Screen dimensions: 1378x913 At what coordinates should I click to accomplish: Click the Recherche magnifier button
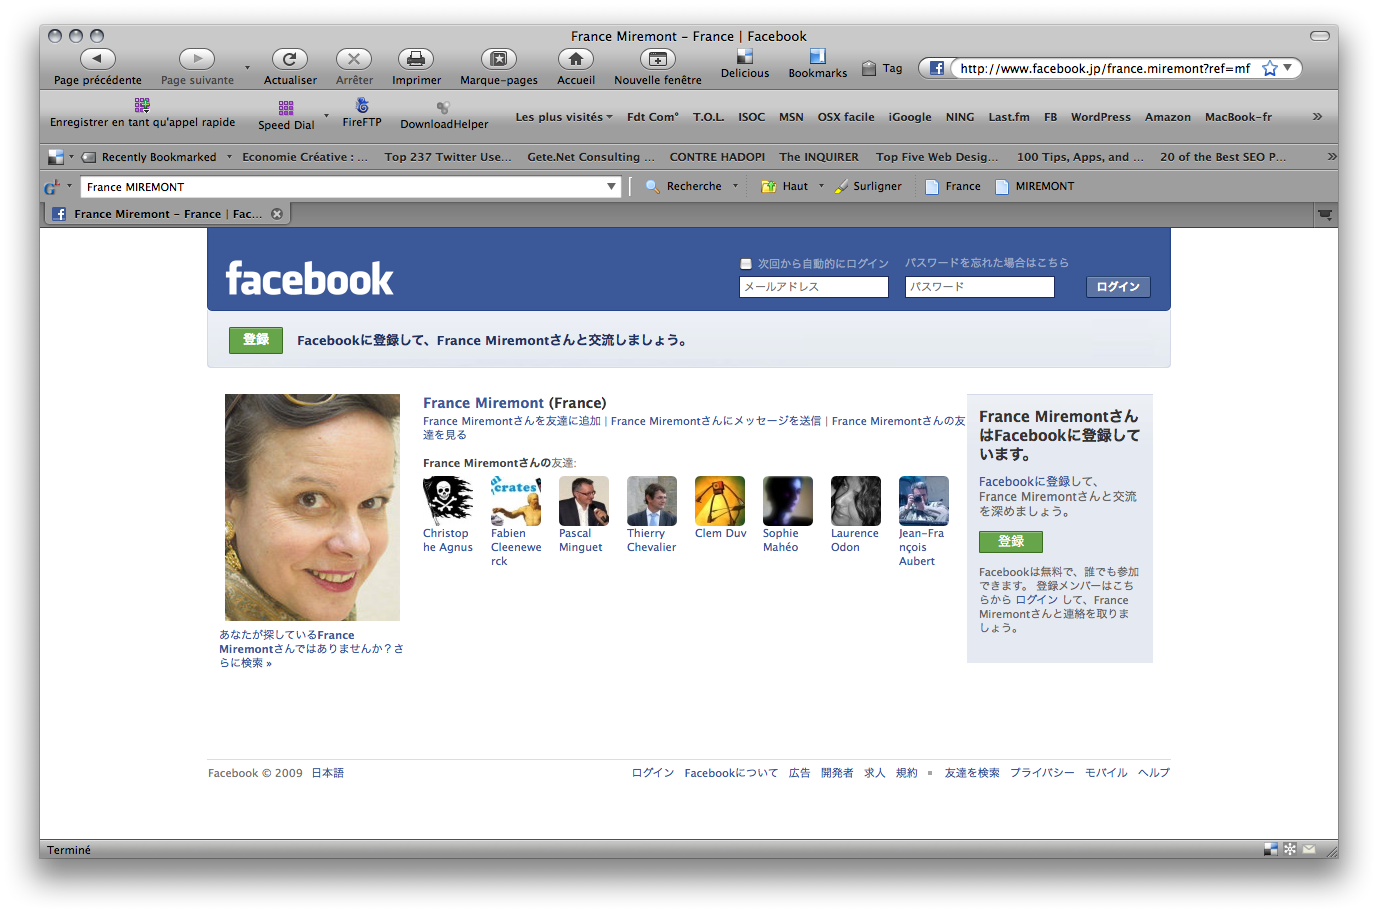(x=652, y=186)
